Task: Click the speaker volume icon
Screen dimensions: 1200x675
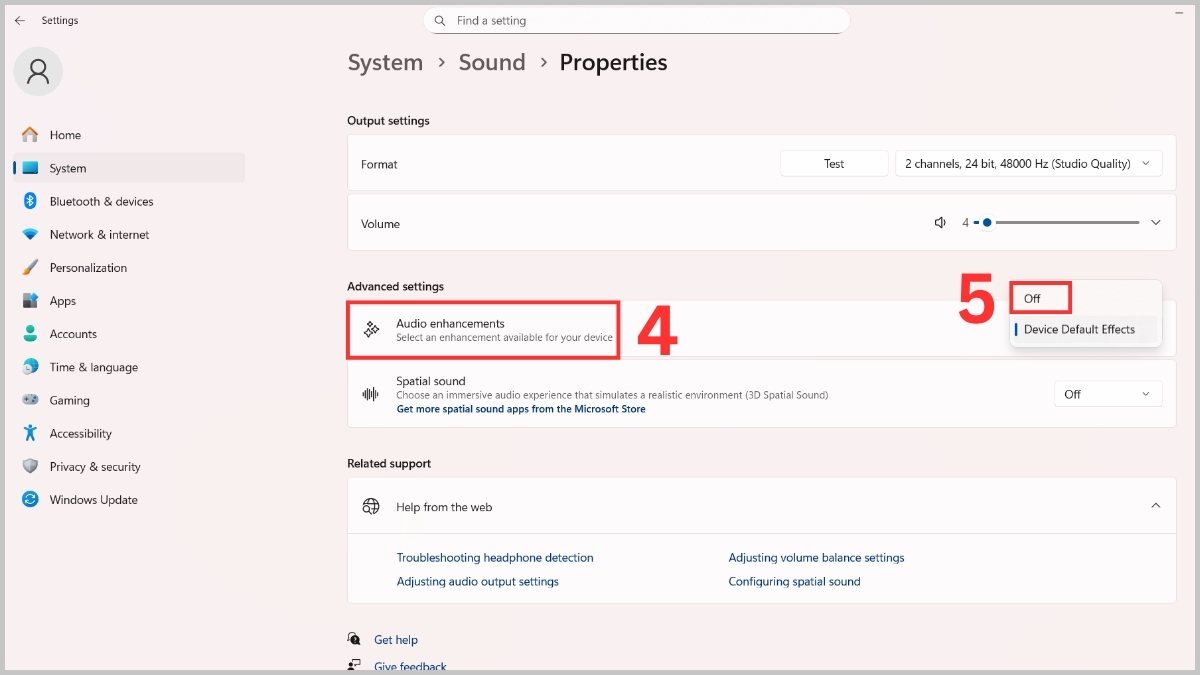Action: (940, 222)
